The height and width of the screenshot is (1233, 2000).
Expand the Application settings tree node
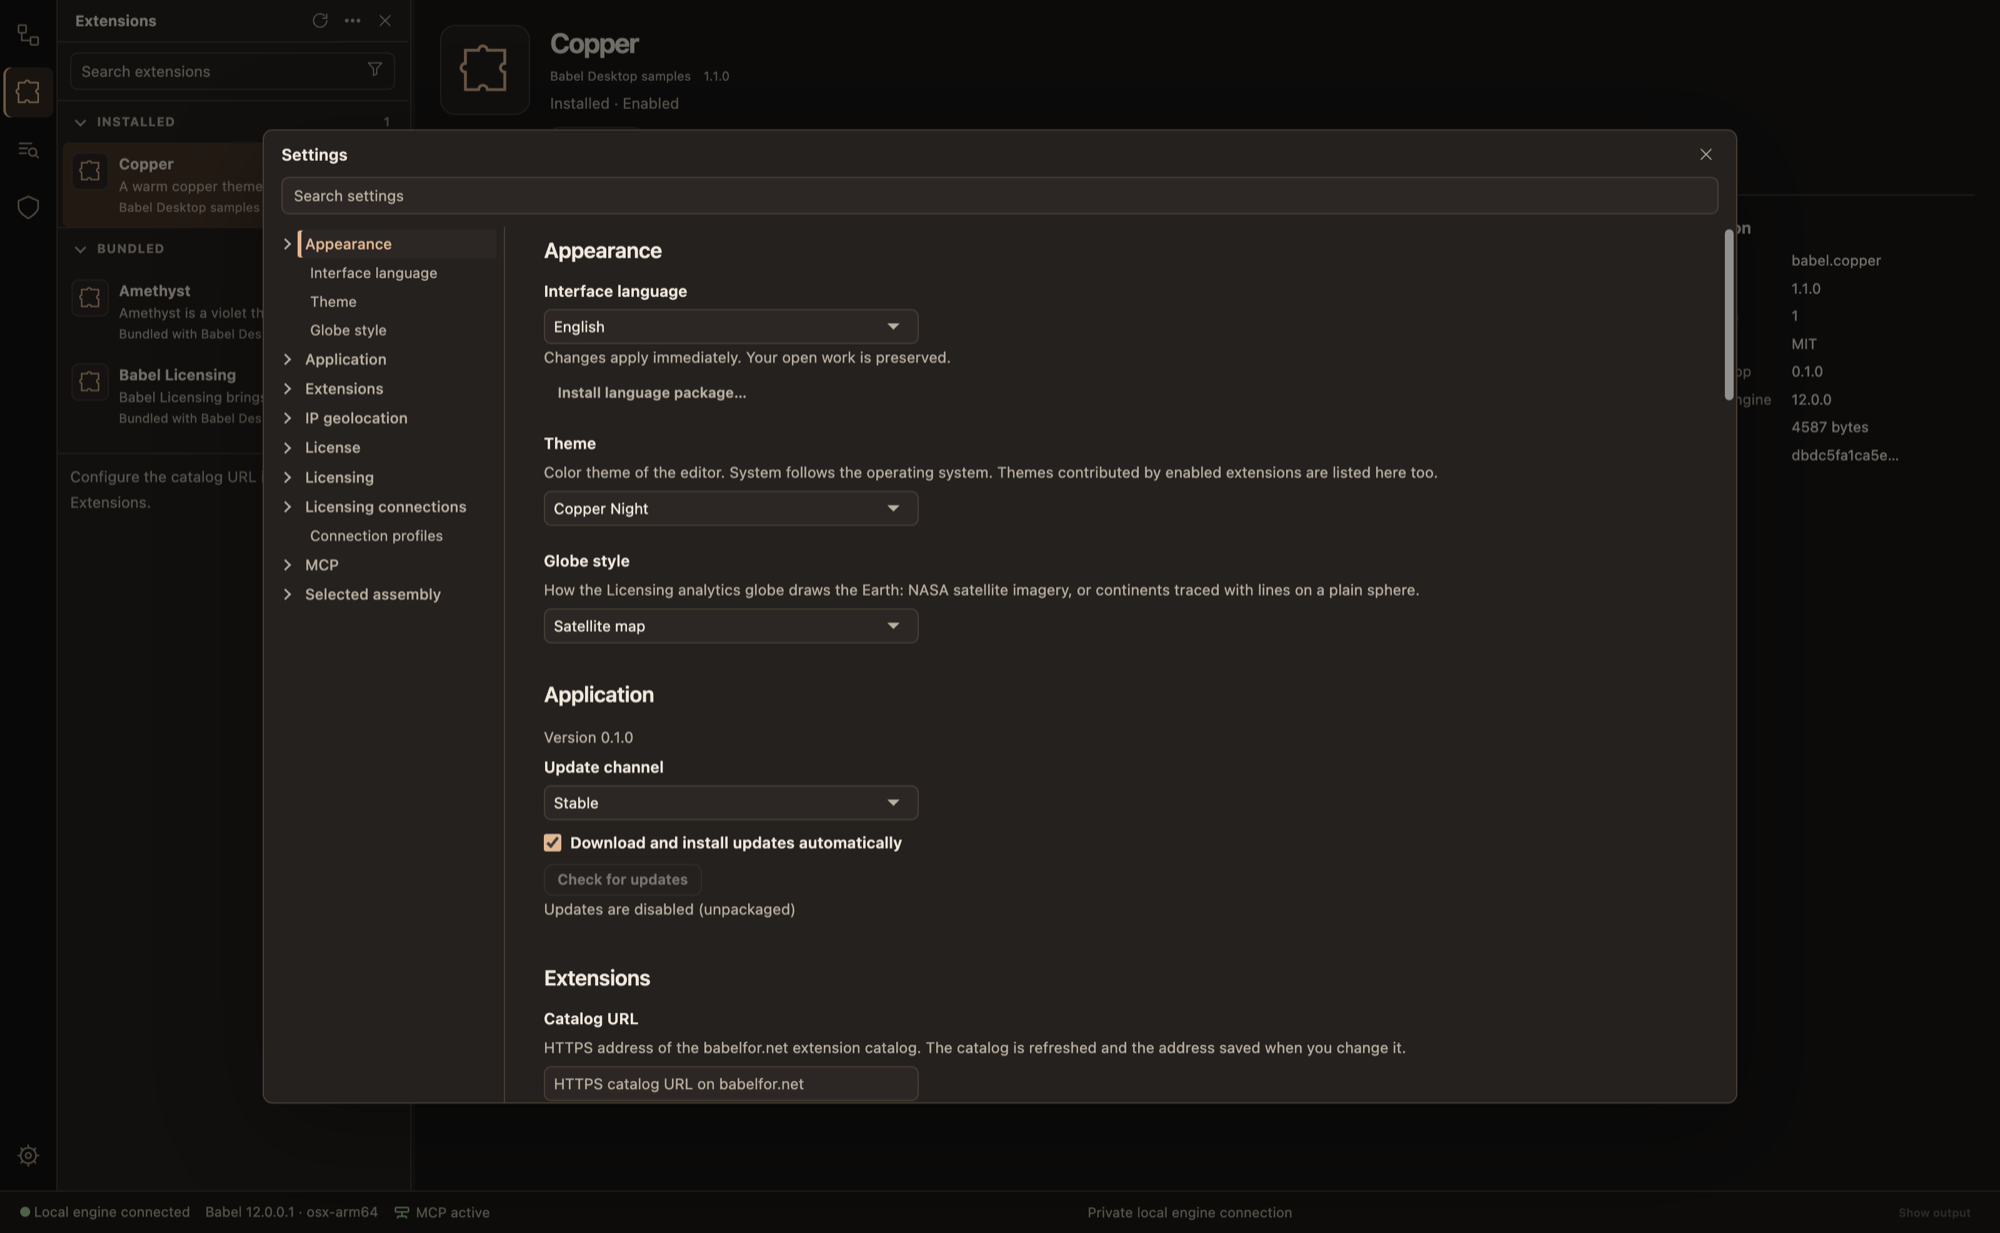(288, 359)
